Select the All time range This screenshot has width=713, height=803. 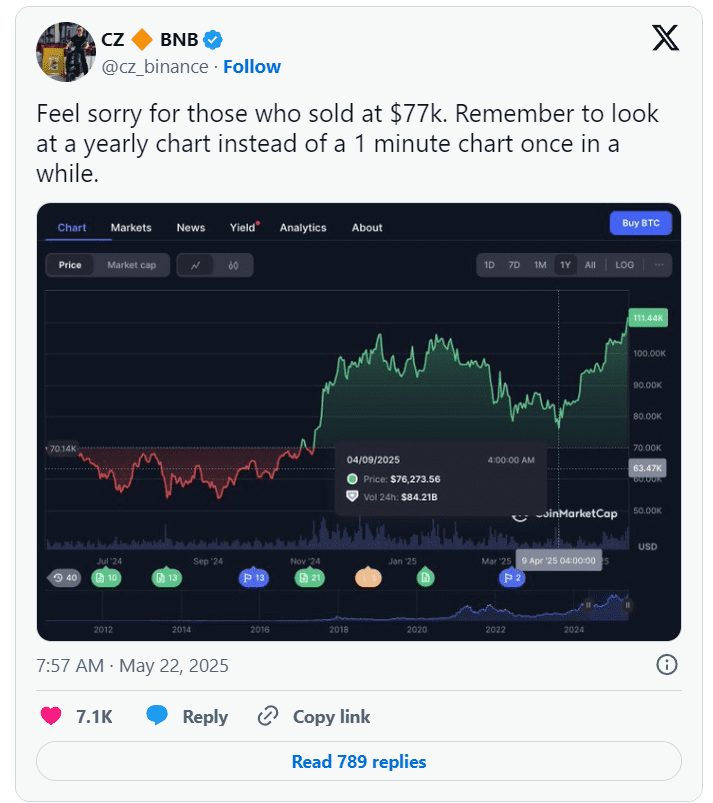[x=590, y=265]
